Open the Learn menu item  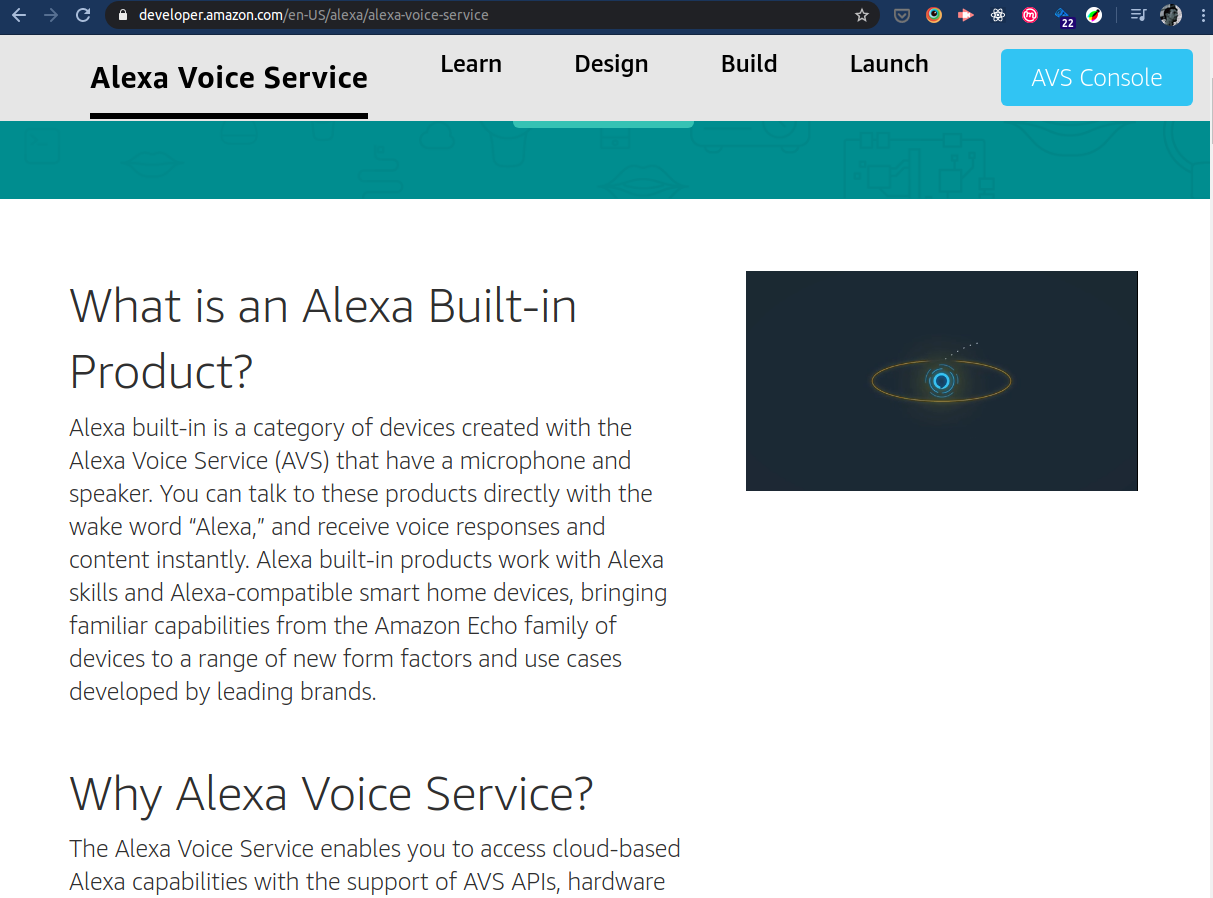point(471,64)
